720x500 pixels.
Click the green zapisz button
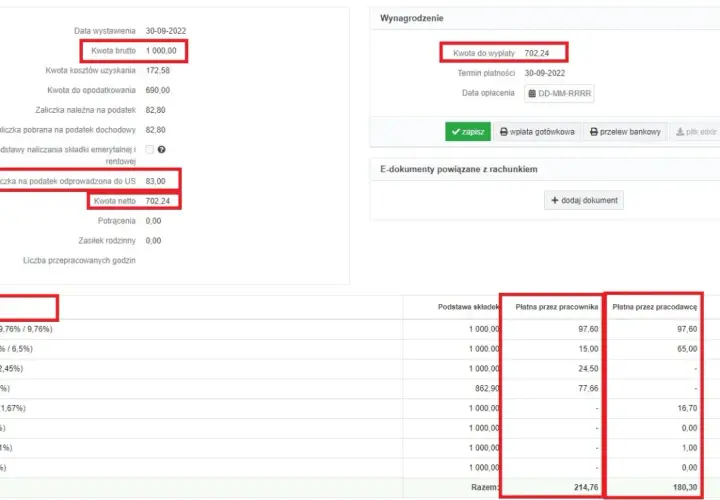(467, 132)
